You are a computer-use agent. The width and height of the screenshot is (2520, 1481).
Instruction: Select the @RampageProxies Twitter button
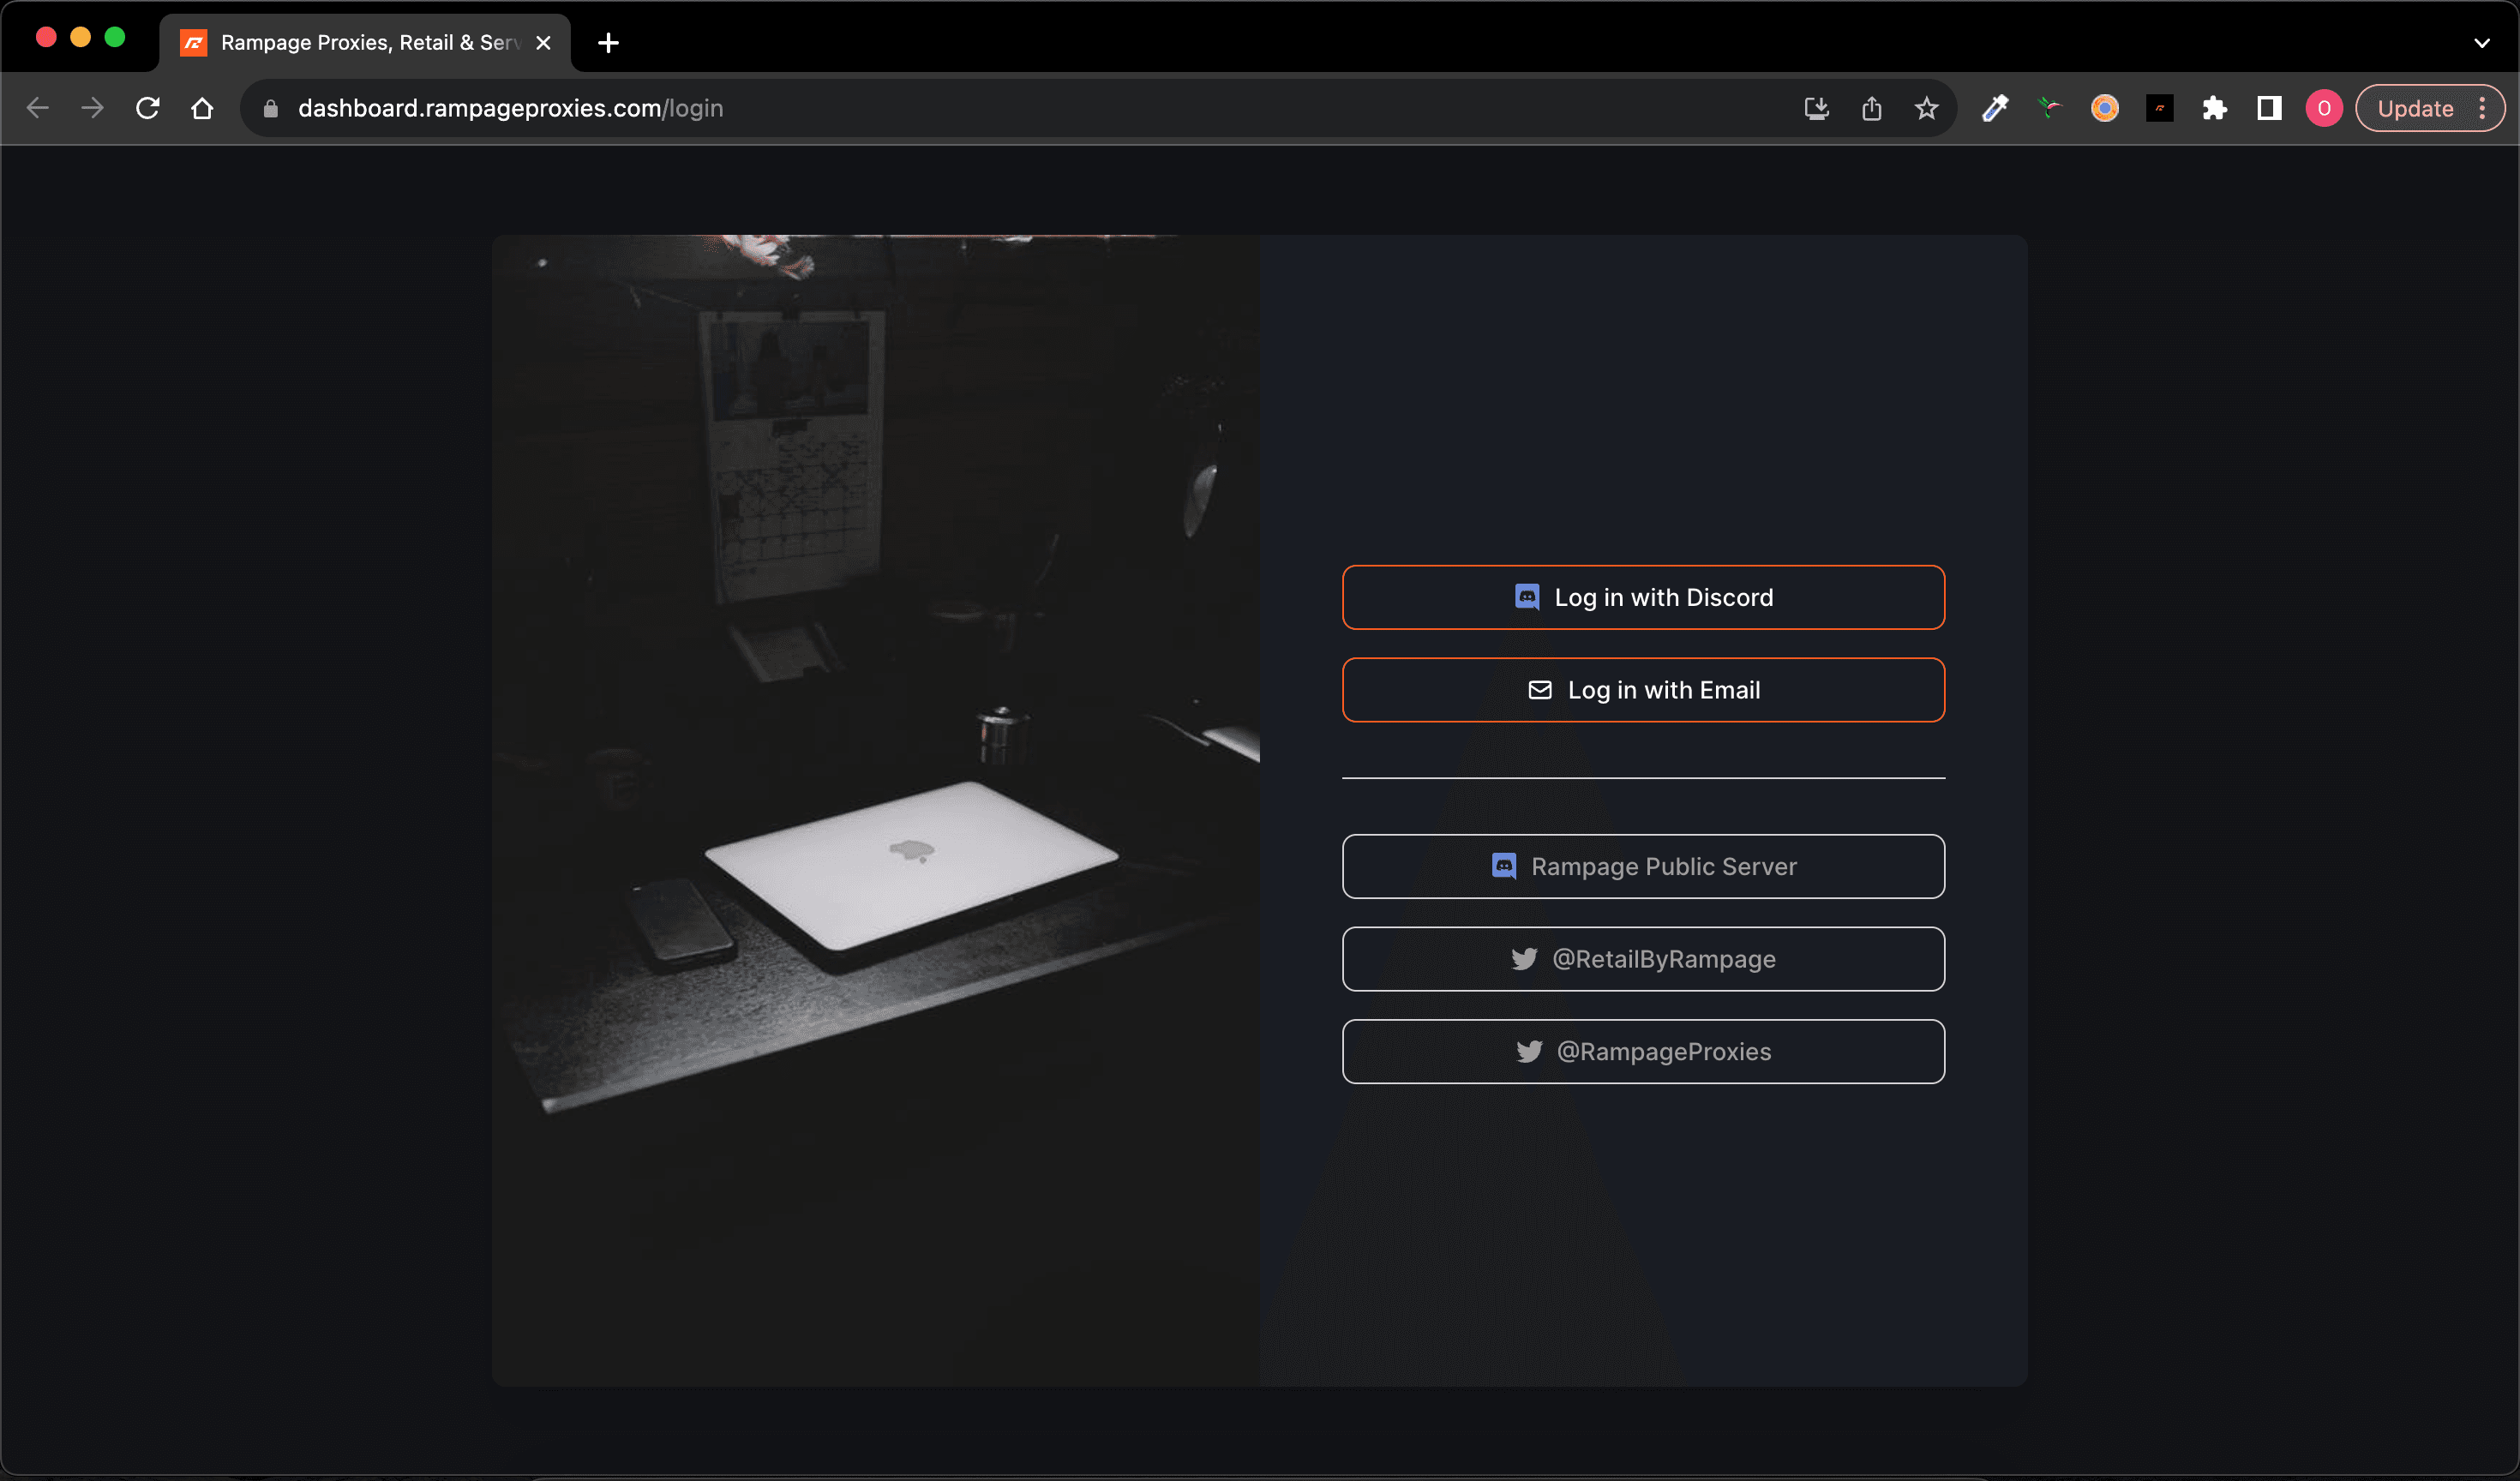1642,1051
